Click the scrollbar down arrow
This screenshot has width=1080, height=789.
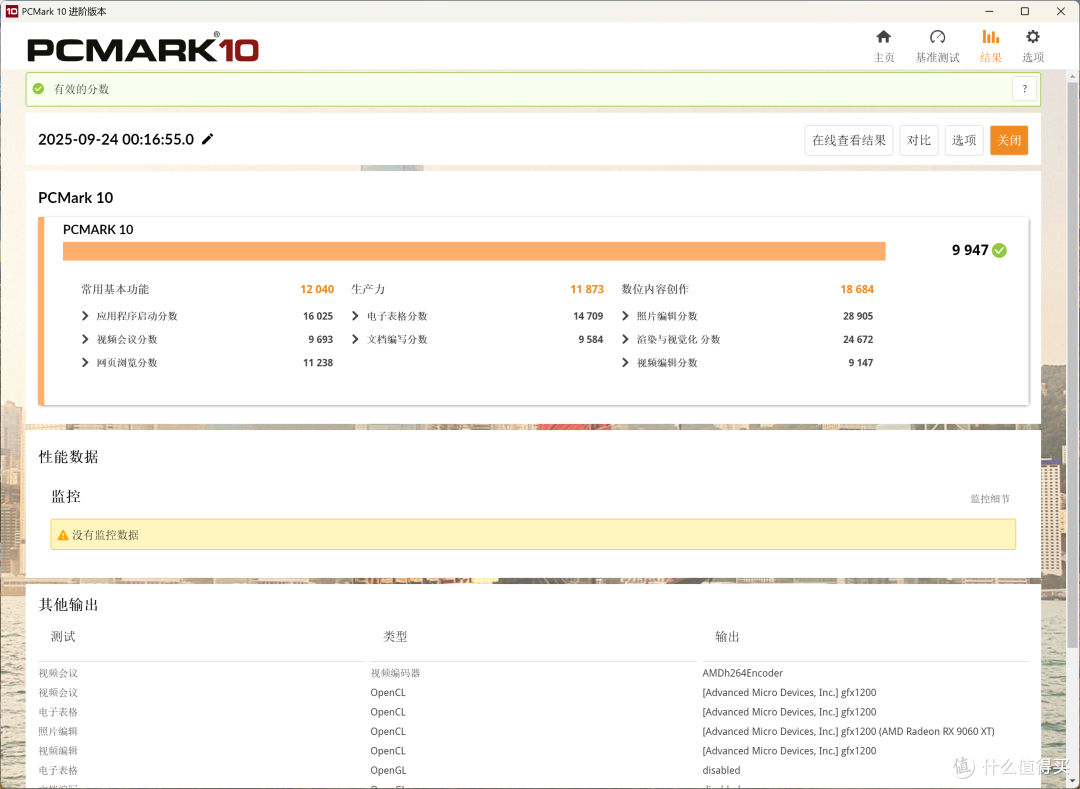pos(1072,781)
